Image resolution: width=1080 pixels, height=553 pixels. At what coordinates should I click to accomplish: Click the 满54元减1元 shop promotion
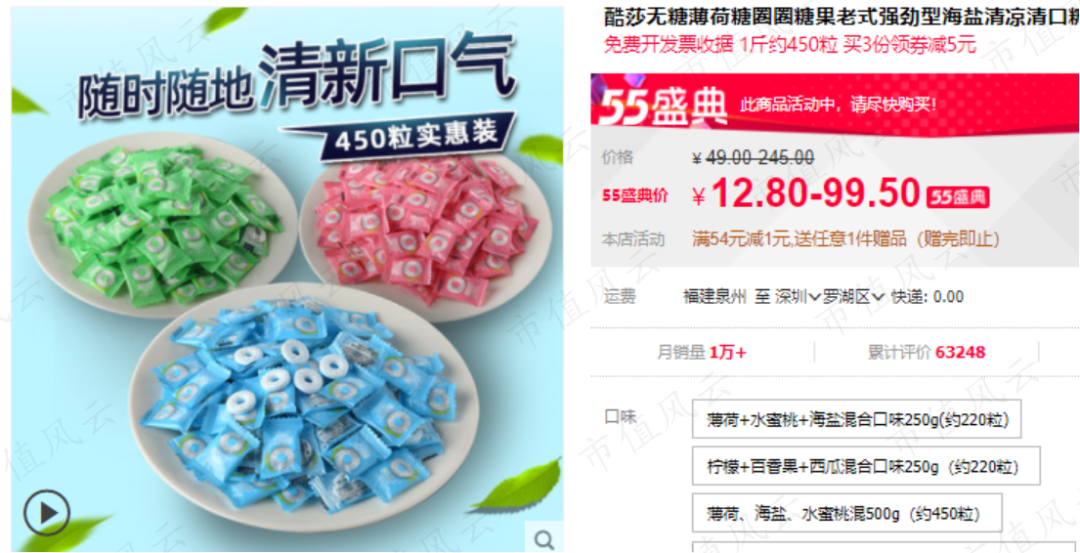845,240
